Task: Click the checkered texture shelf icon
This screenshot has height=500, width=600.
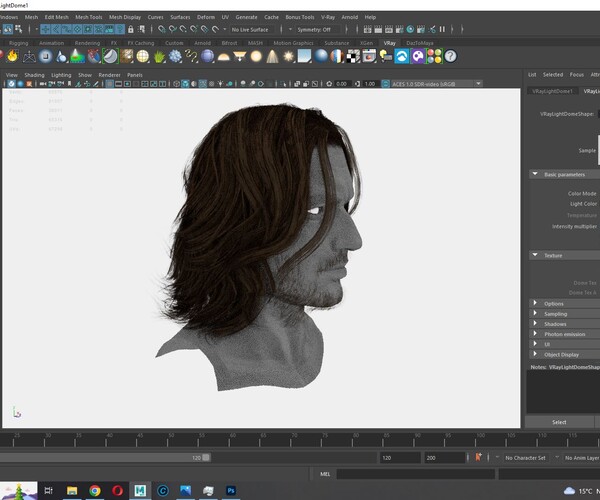Action: [x=353, y=57]
